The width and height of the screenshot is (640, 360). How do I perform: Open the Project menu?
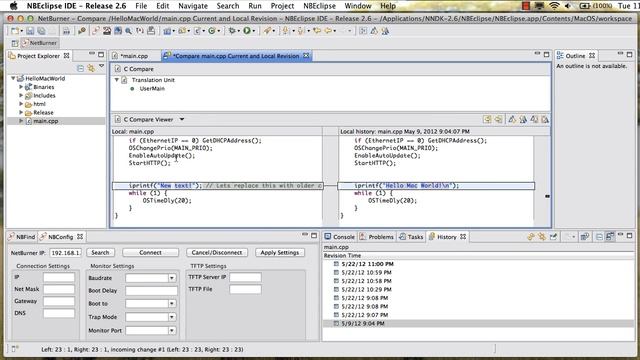[282, 6]
